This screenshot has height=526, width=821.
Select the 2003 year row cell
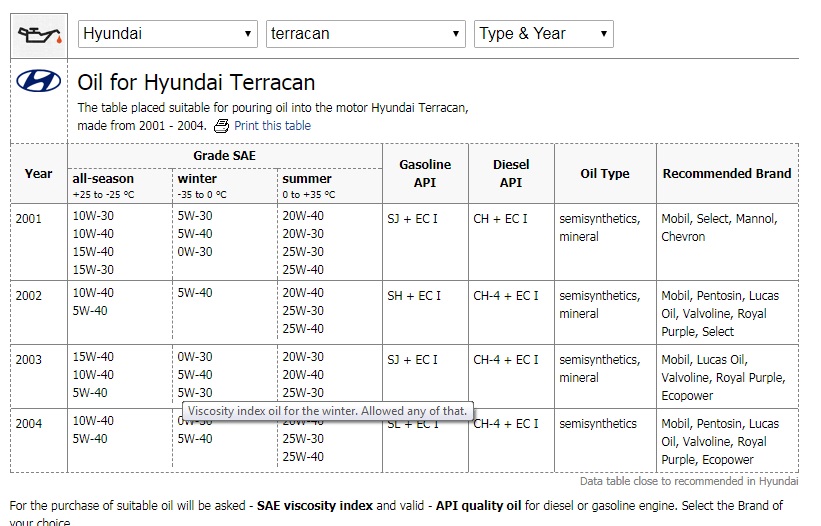[x=30, y=360]
